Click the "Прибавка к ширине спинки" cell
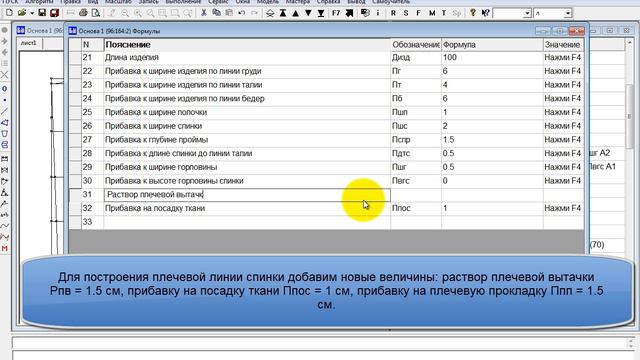Image resolution: width=640 pixels, height=360 pixels. point(247,126)
